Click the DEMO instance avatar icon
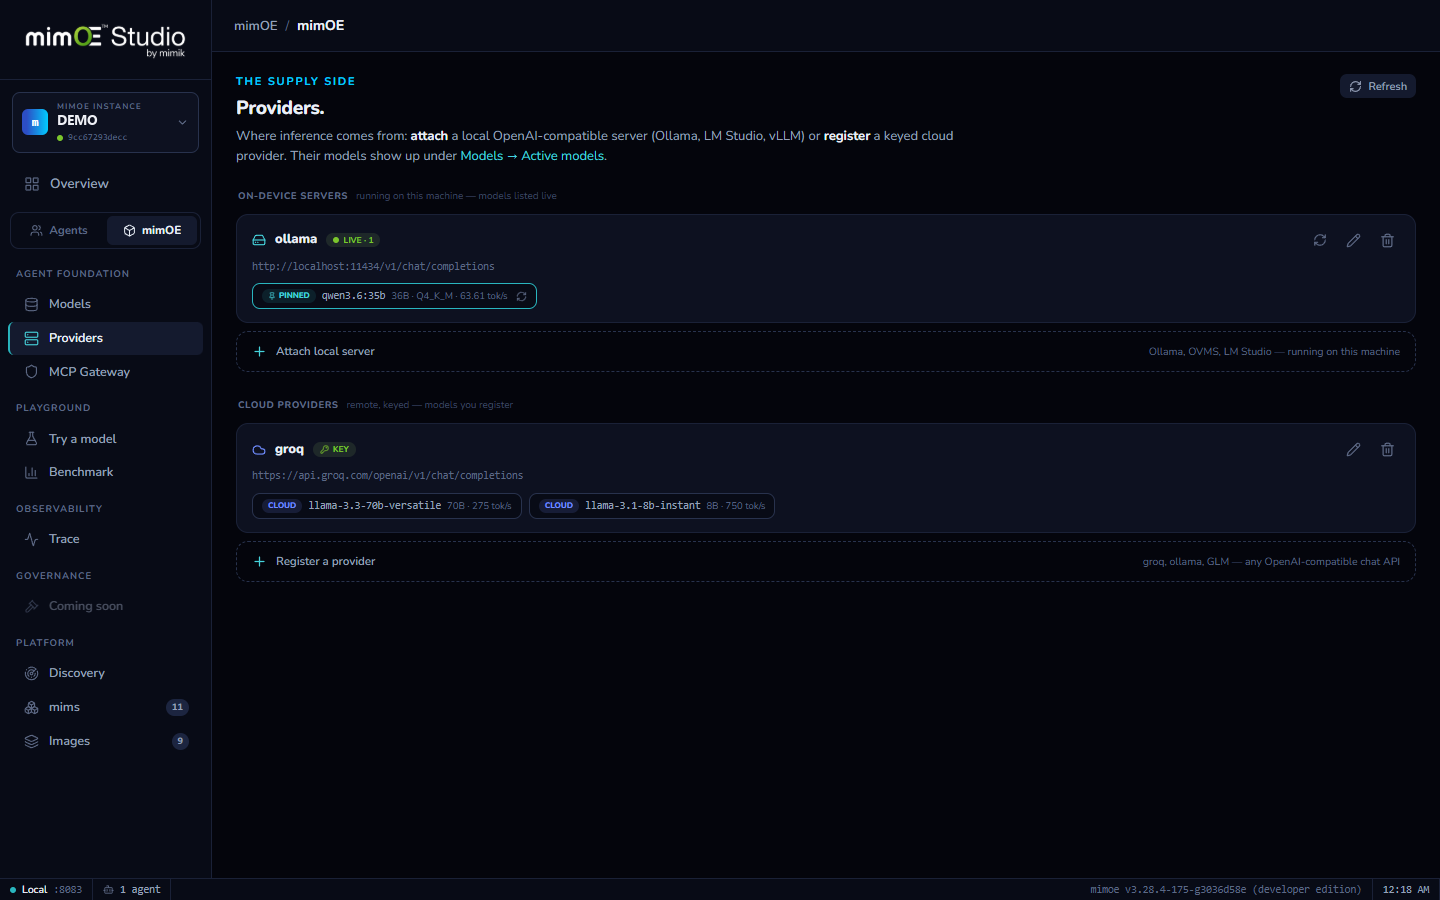 (x=35, y=122)
